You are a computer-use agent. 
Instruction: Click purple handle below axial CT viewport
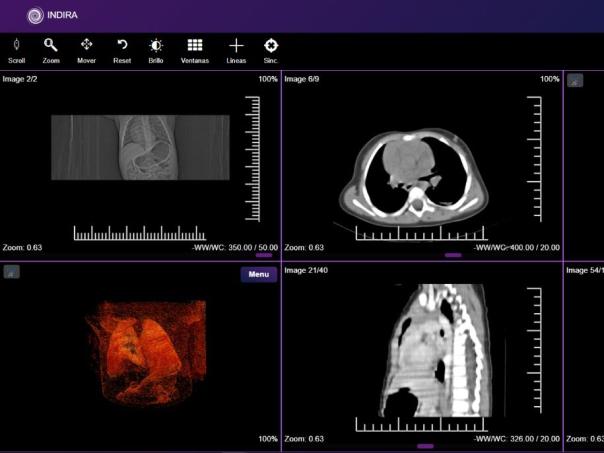(453, 255)
